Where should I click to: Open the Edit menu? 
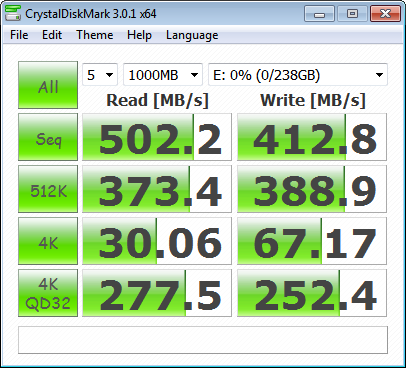point(52,35)
